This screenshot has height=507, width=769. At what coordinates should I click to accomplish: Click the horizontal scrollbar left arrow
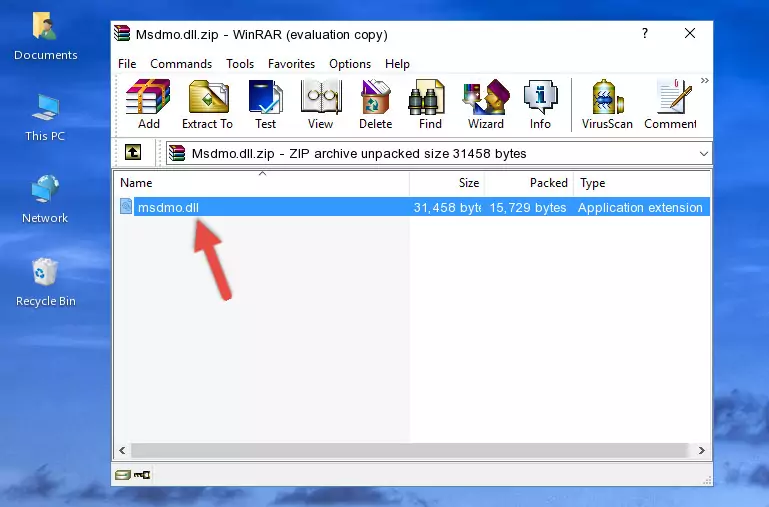122,450
